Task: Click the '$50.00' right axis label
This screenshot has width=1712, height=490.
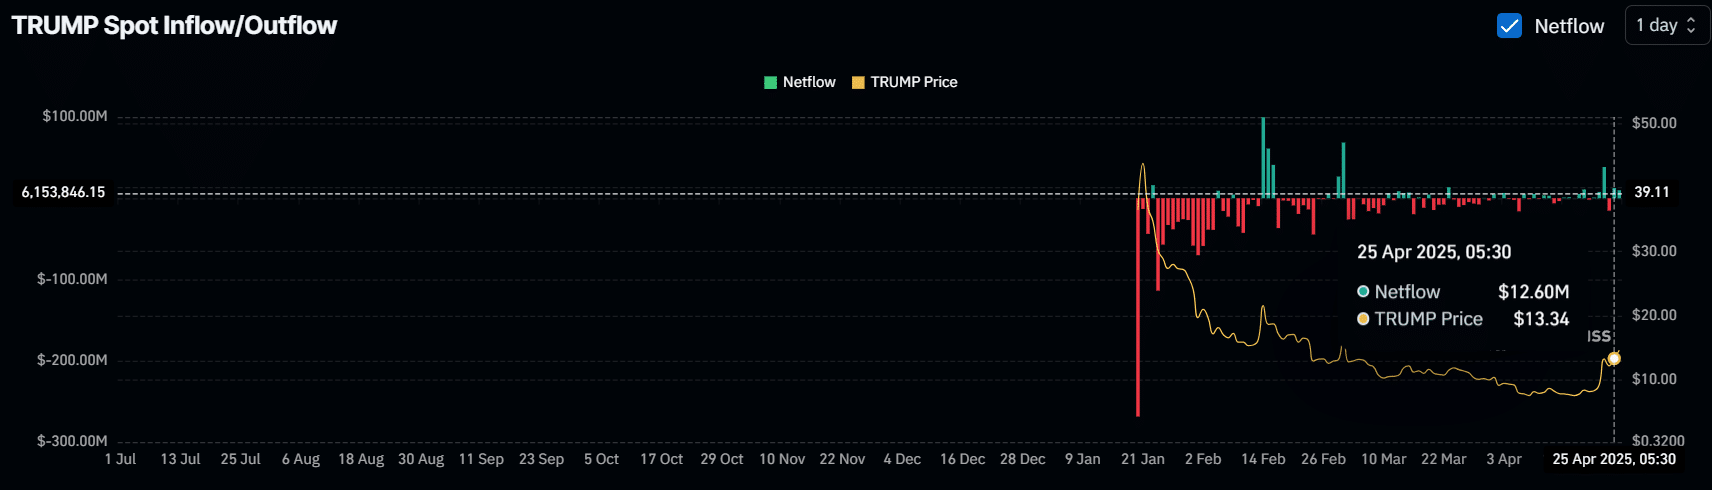Action: pos(1654,123)
